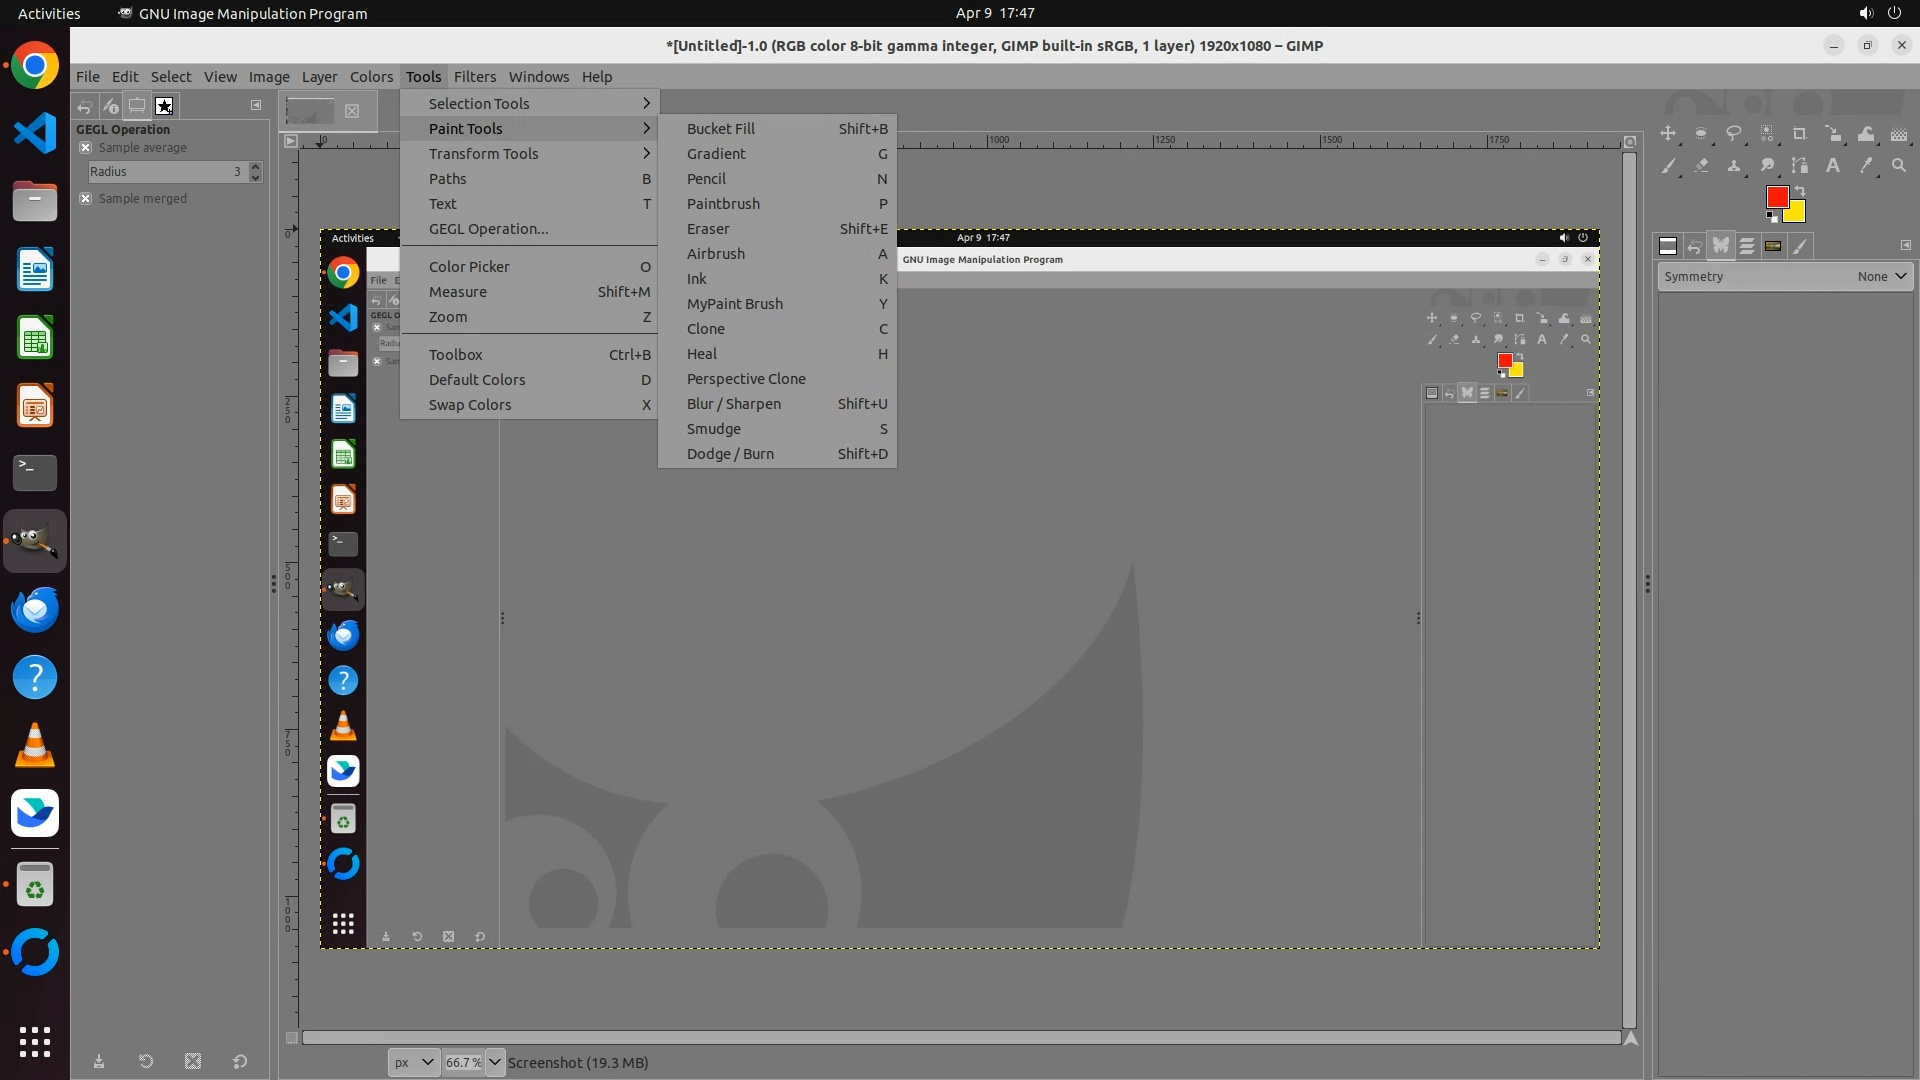Select the Move tool in toolbox

[1667, 134]
